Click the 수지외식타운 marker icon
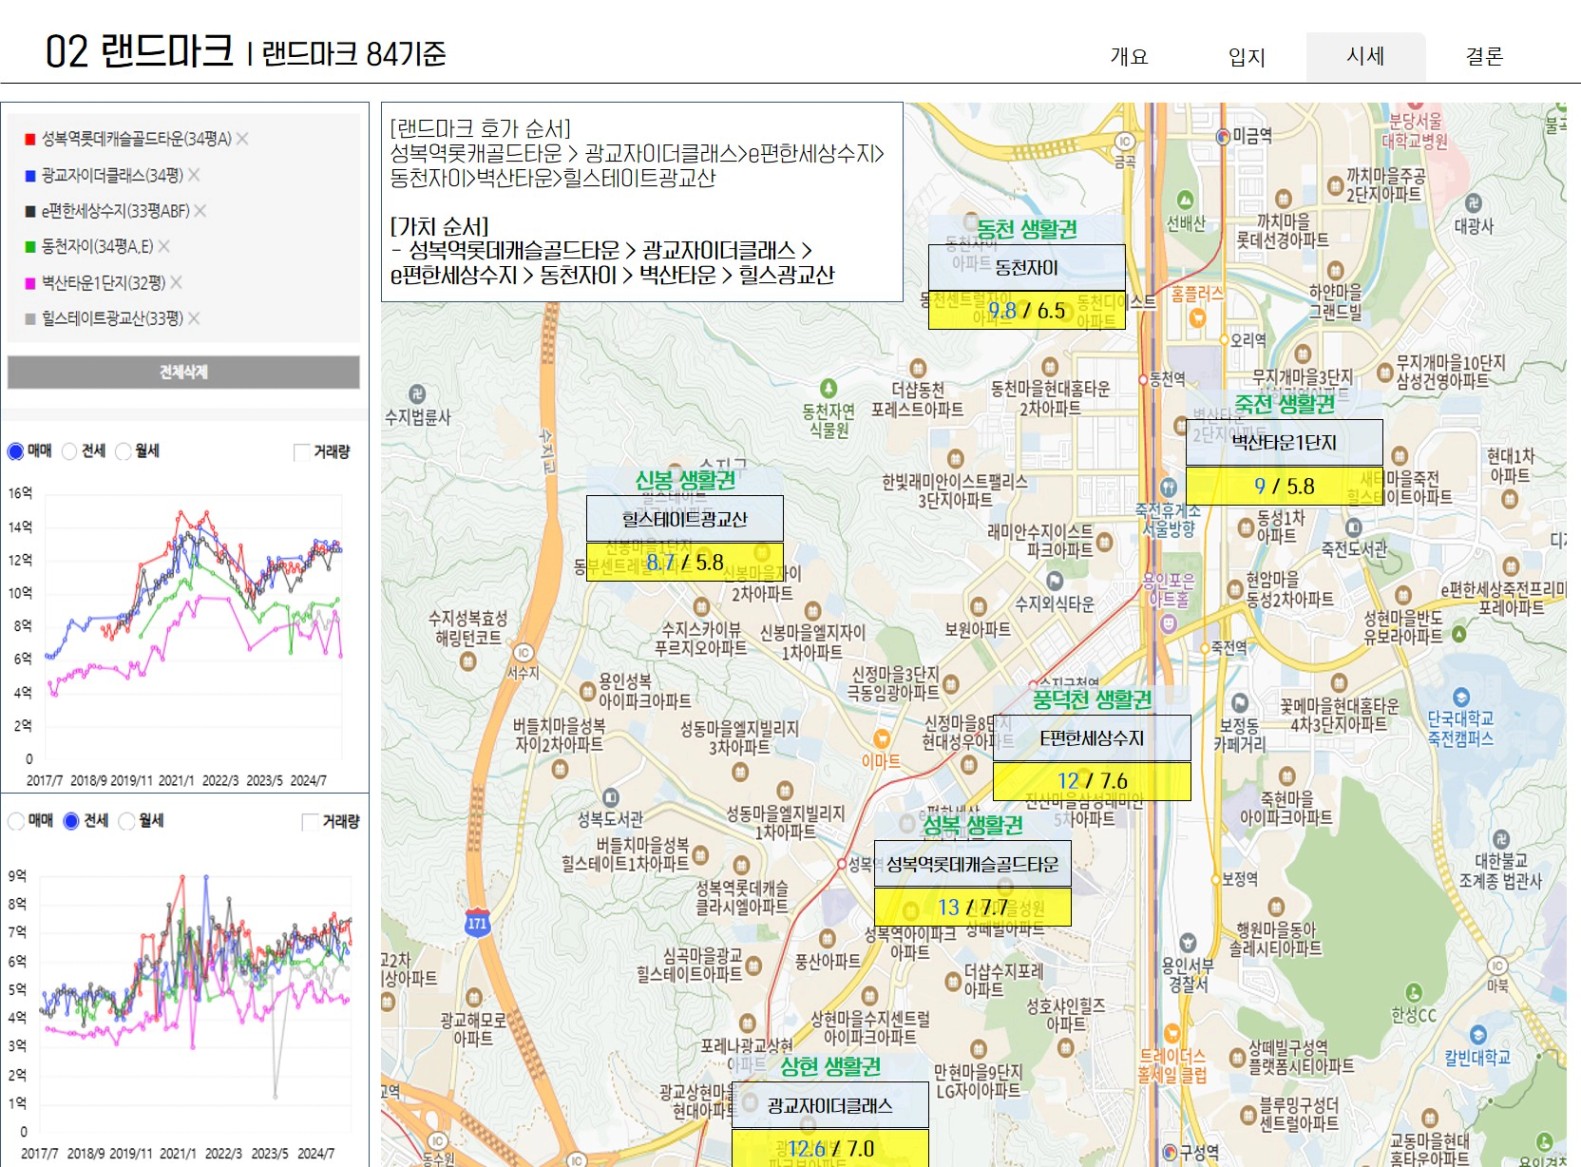This screenshot has height=1167, width=1581. click(x=1054, y=580)
